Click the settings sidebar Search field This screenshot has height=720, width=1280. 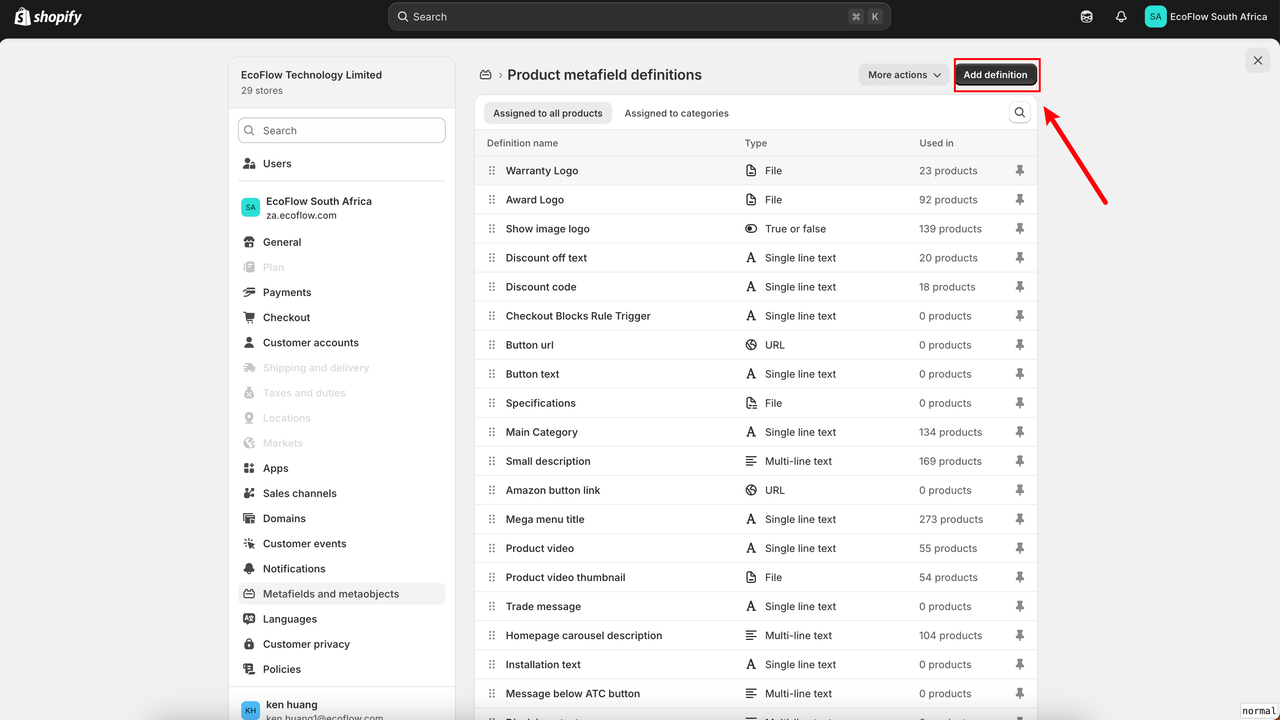click(342, 131)
